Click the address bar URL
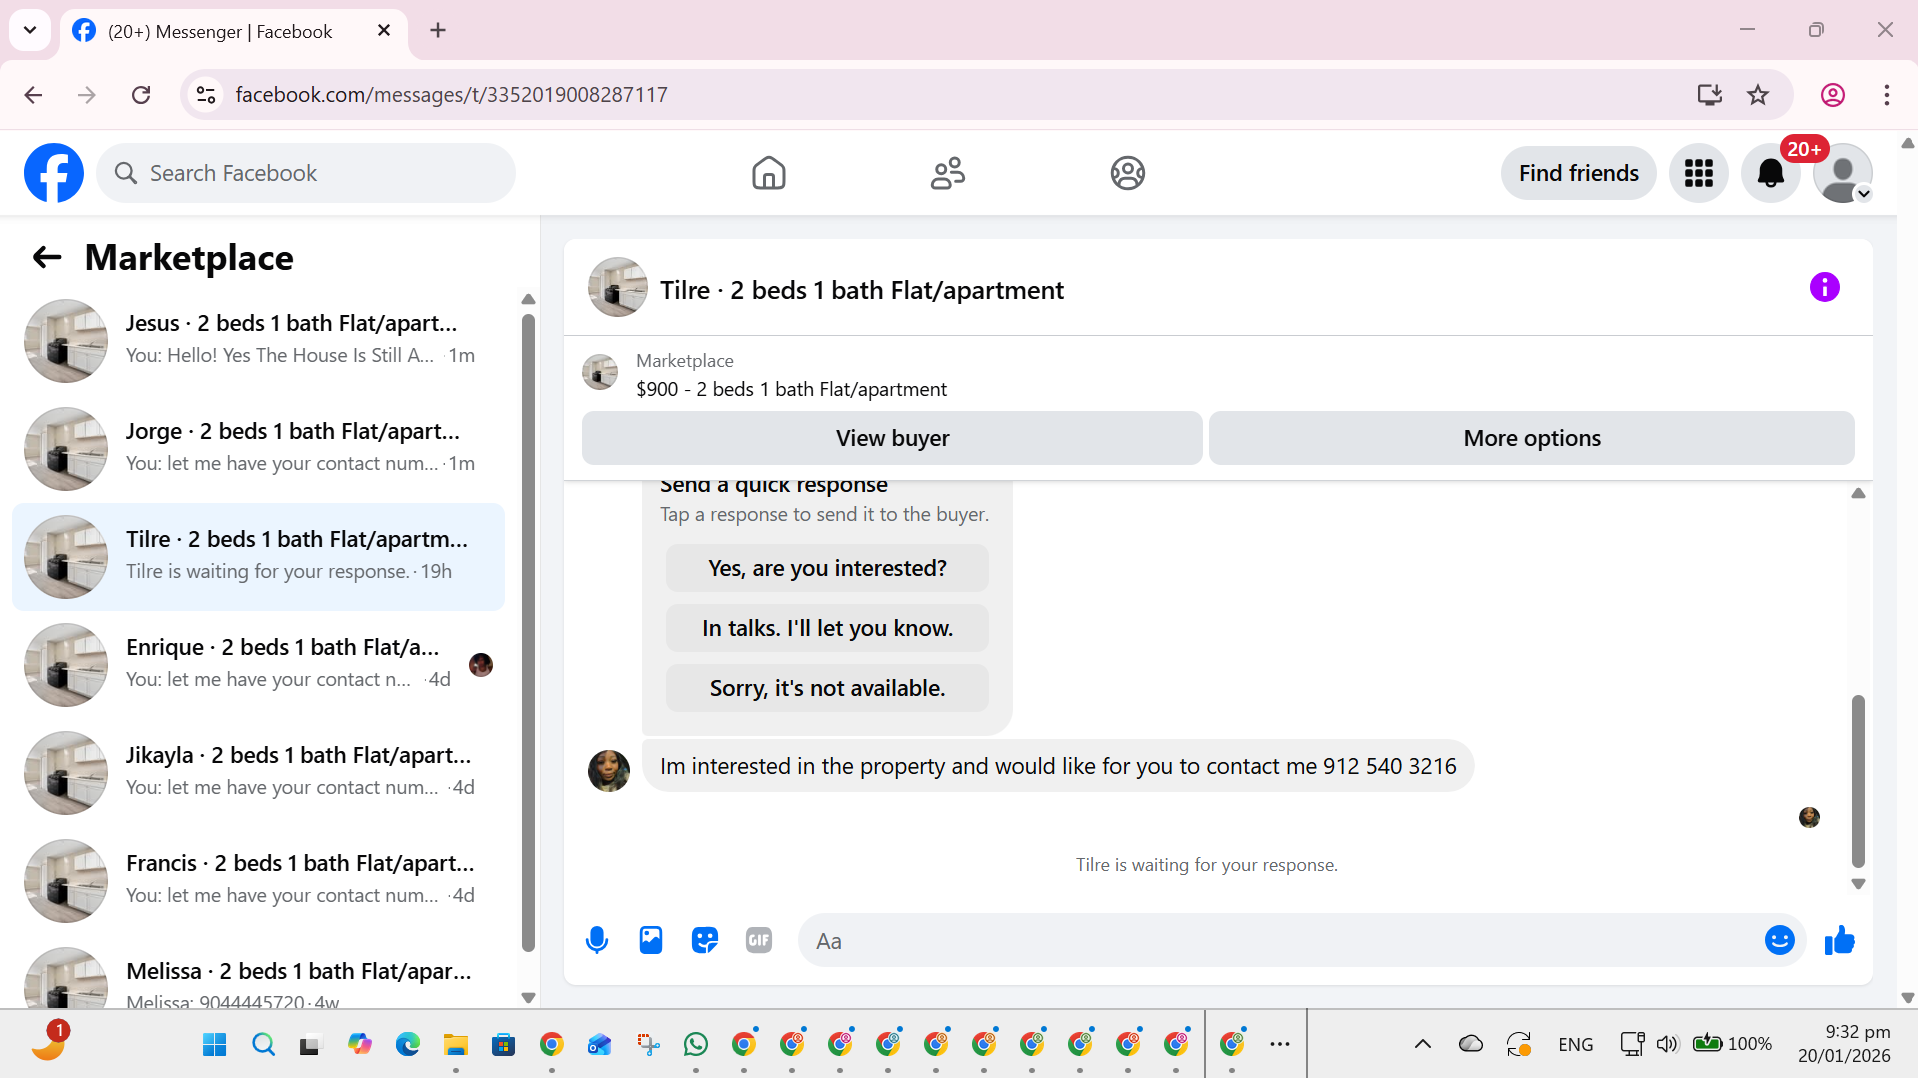Screen dimensions: 1918x1078 pos(451,95)
